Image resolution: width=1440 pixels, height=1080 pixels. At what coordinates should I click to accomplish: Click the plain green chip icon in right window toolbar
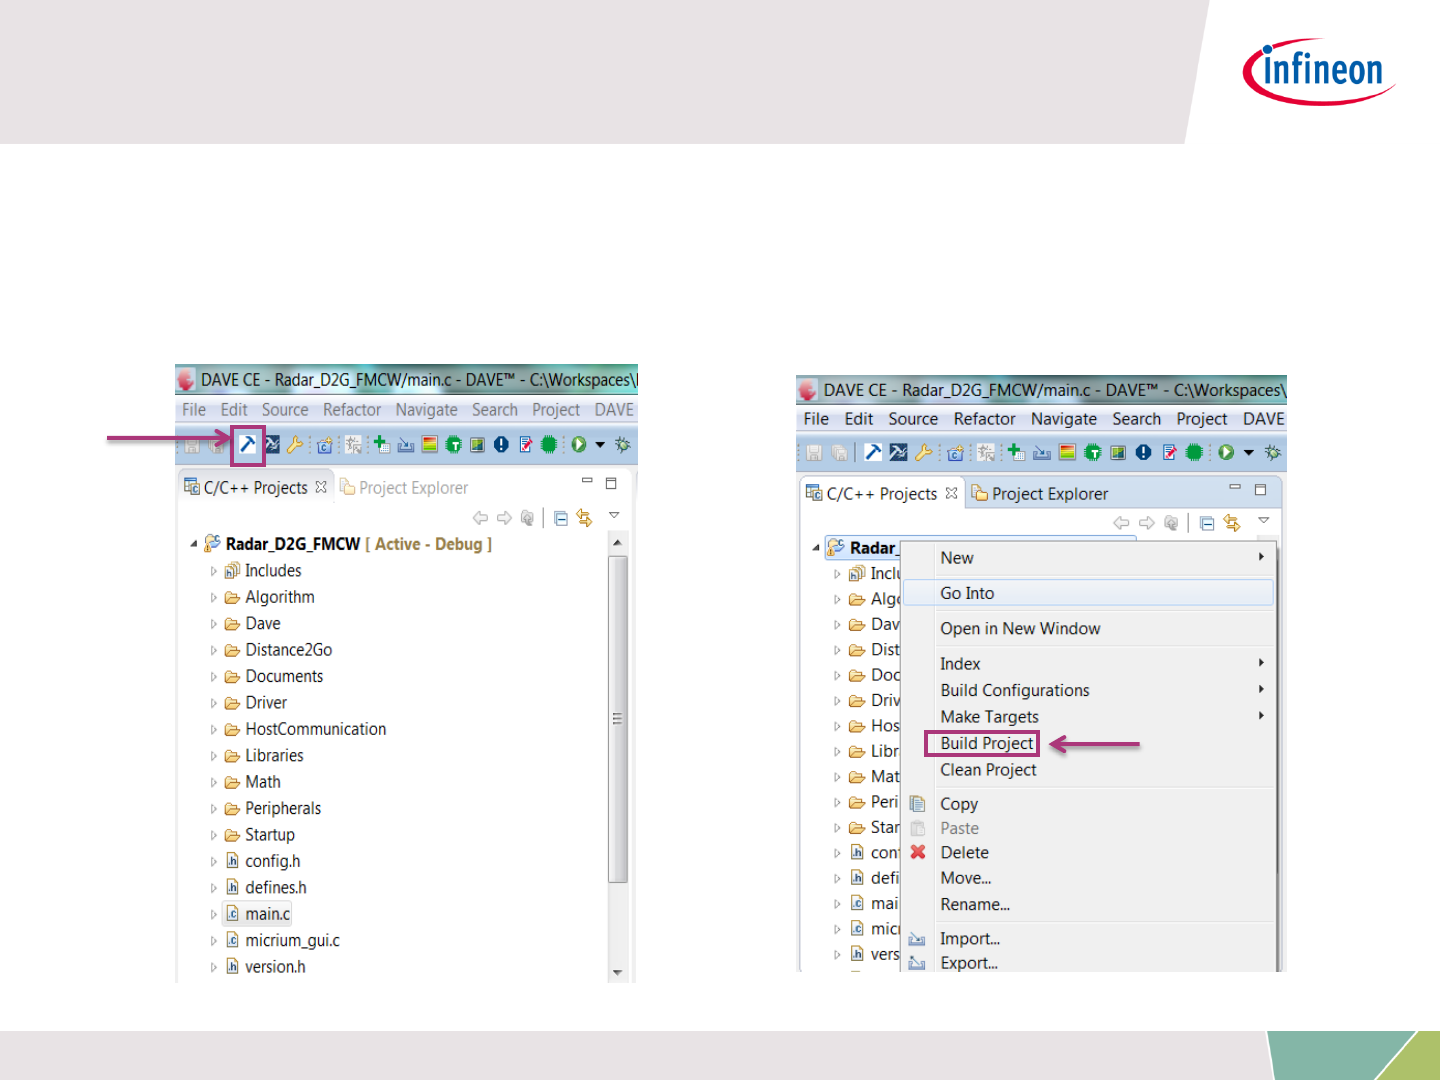[1194, 452]
